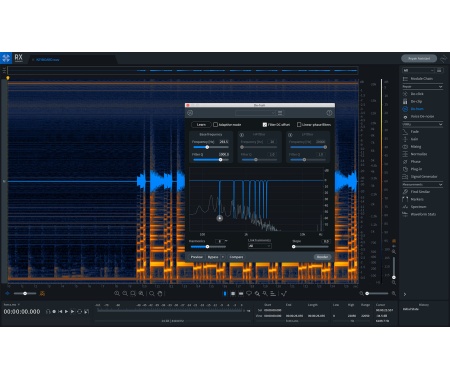
Task: Open the Fade module
Action: [414, 132]
